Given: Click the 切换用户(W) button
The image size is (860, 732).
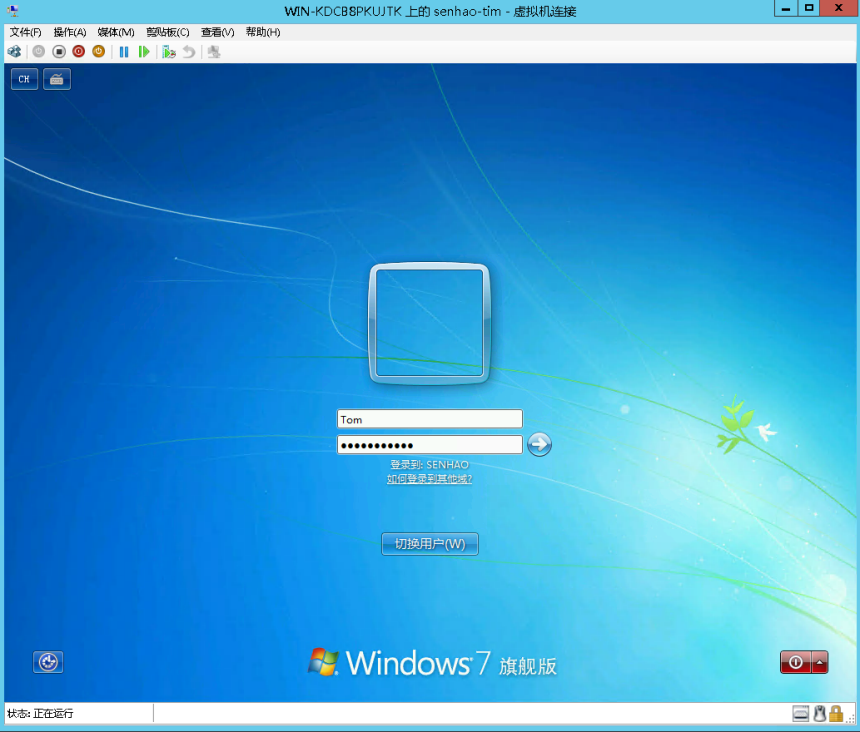Looking at the screenshot, I should (x=430, y=544).
